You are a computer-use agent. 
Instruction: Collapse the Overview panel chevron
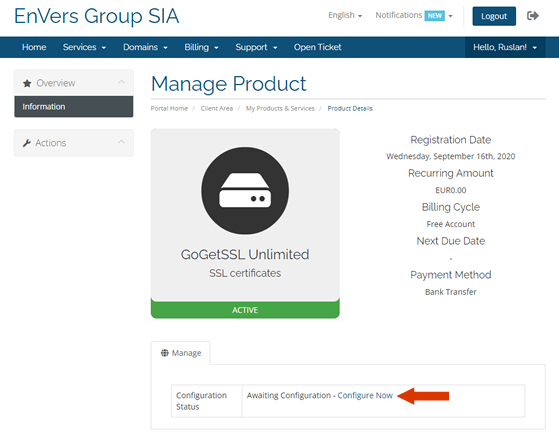coord(121,82)
